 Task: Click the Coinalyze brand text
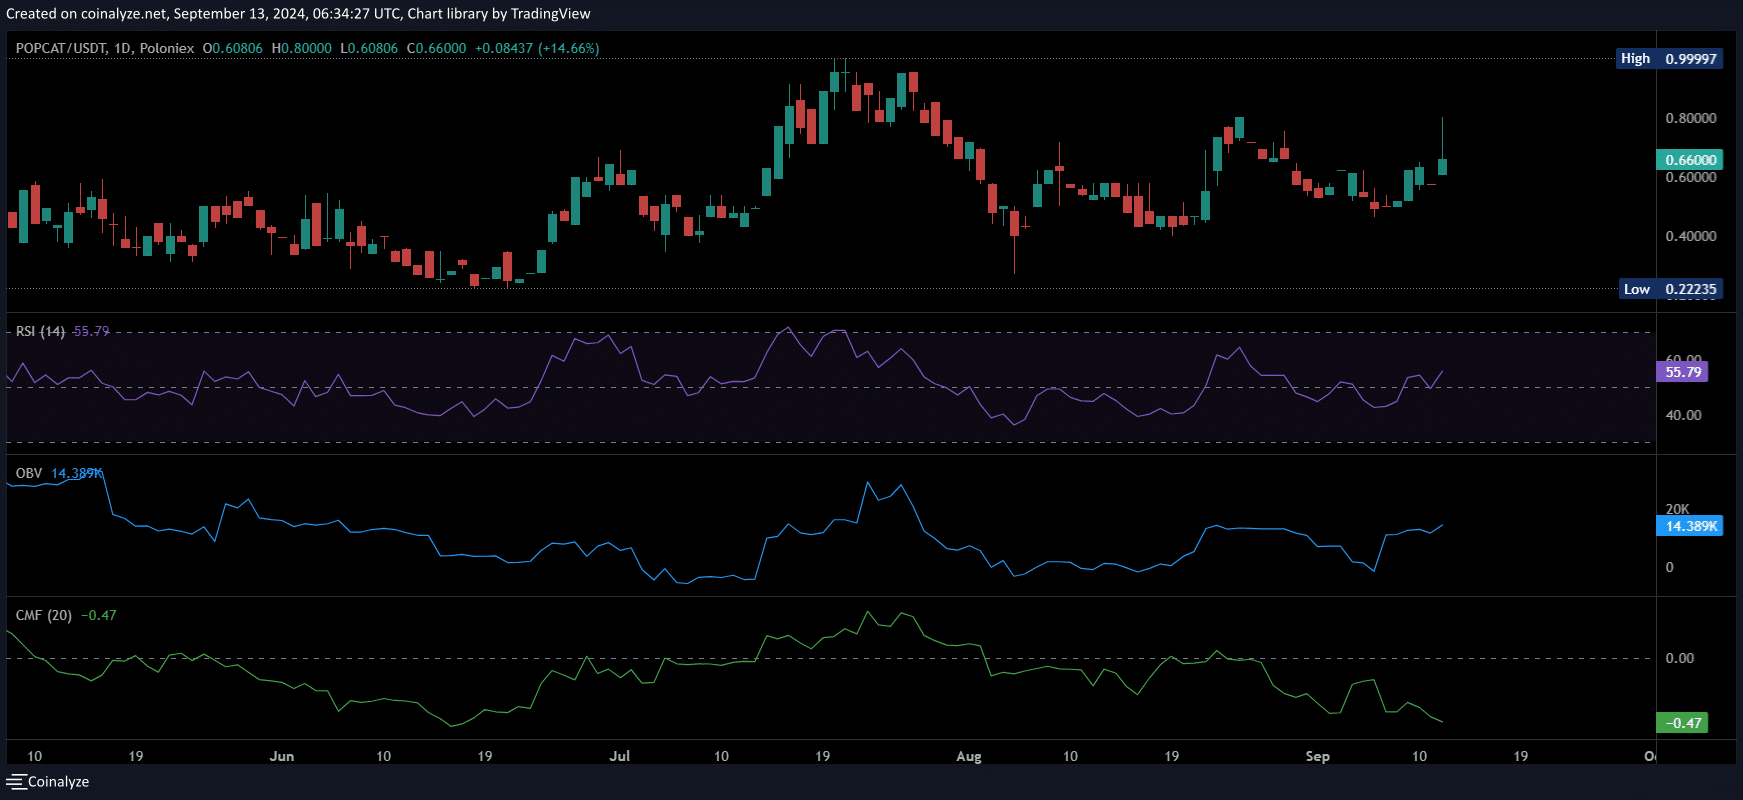(58, 782)
